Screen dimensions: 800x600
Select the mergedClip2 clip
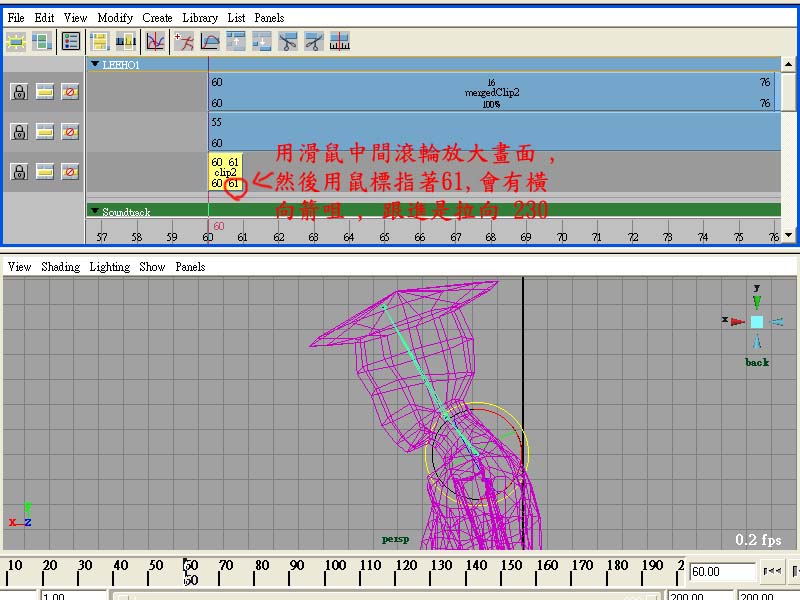click(492, 92)
